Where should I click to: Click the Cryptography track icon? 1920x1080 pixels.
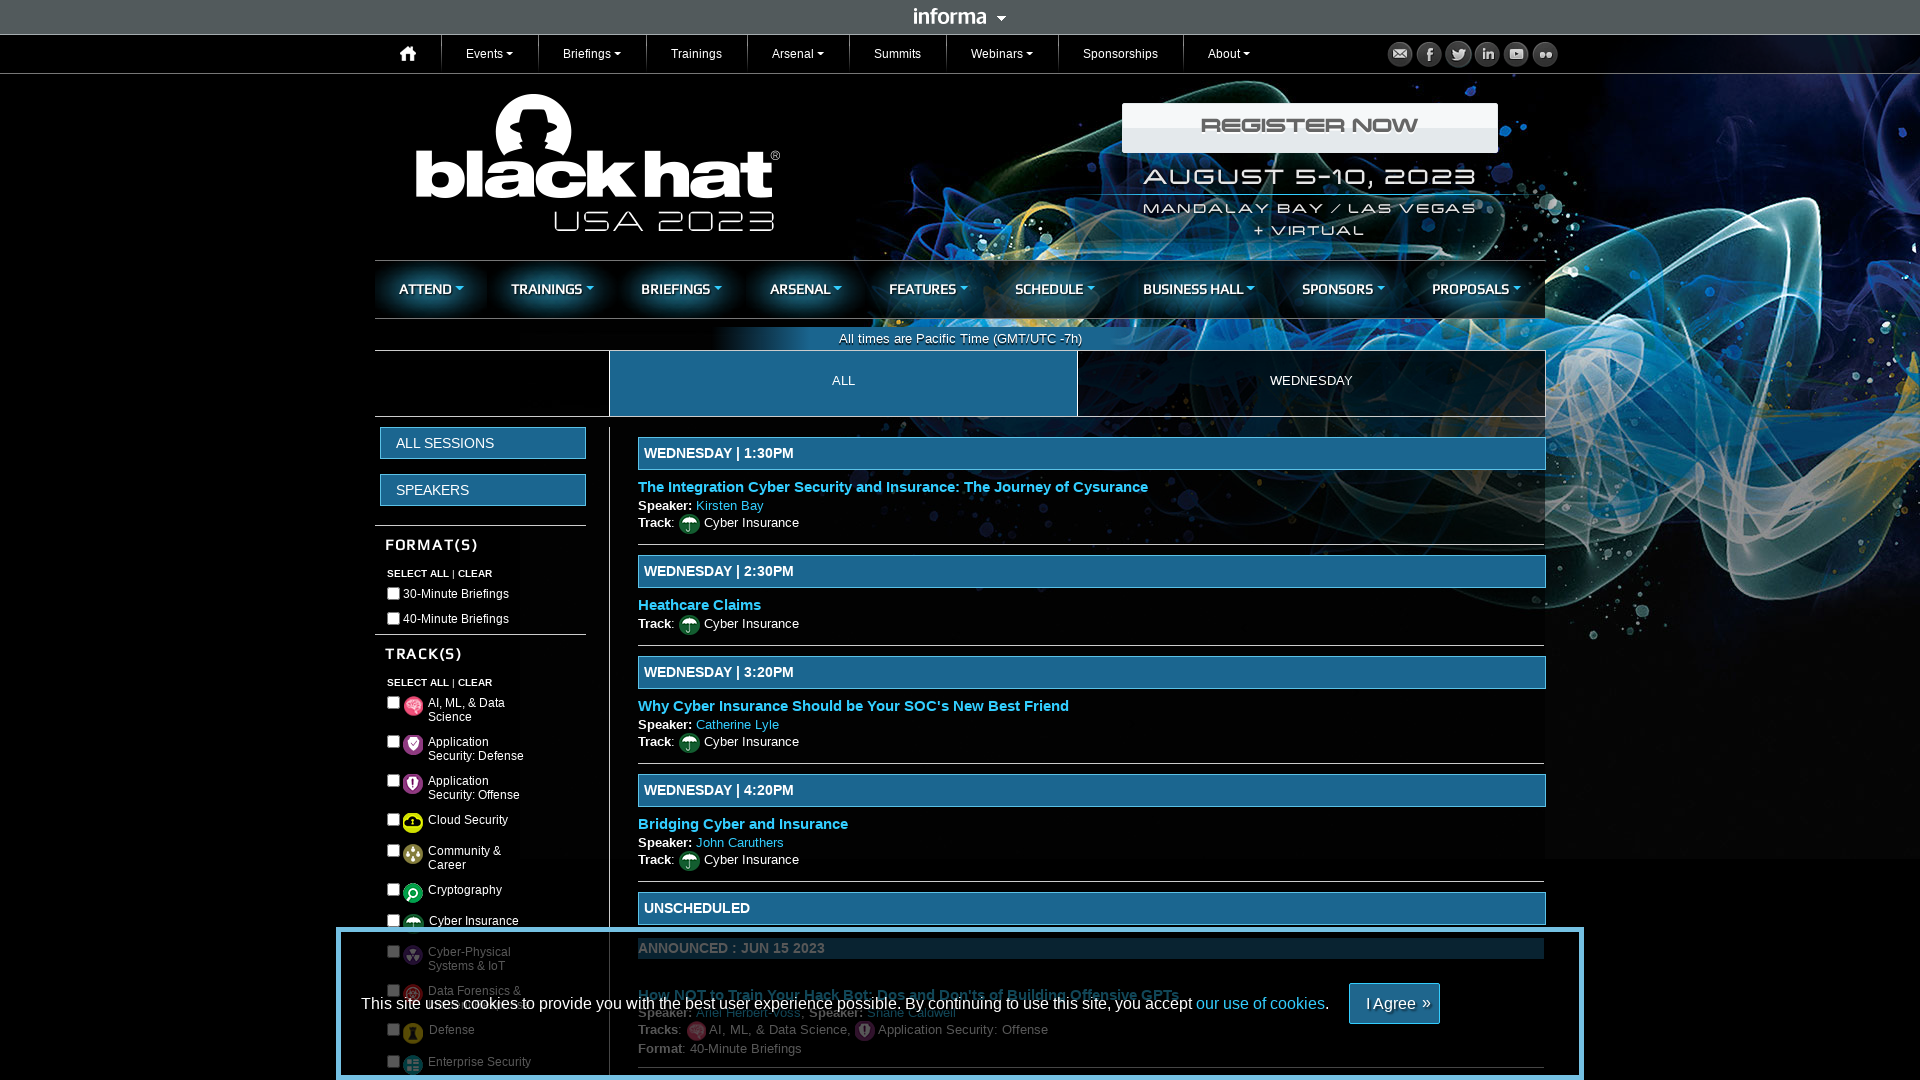(x=413, y=893)
